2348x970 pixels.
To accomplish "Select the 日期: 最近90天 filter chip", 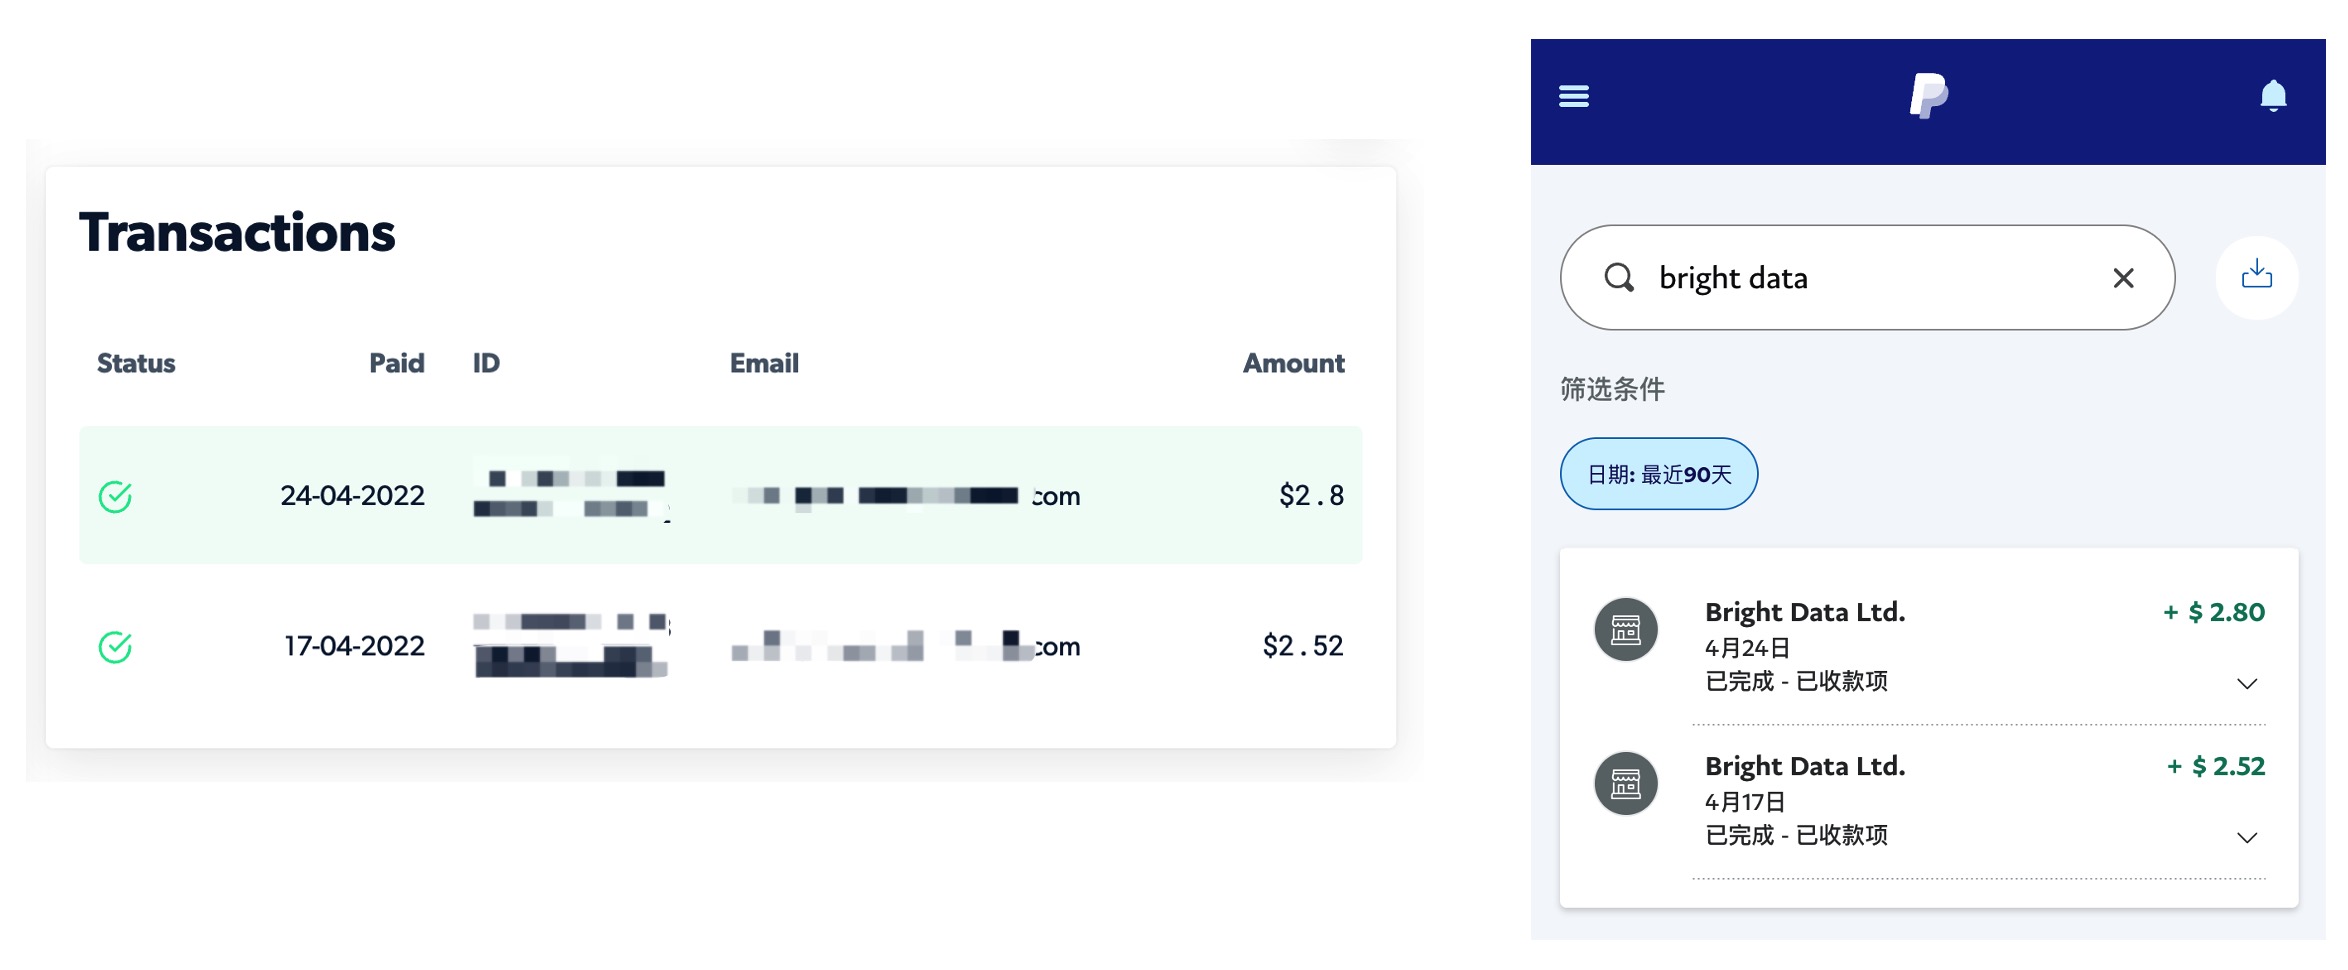I will 1658,474.
